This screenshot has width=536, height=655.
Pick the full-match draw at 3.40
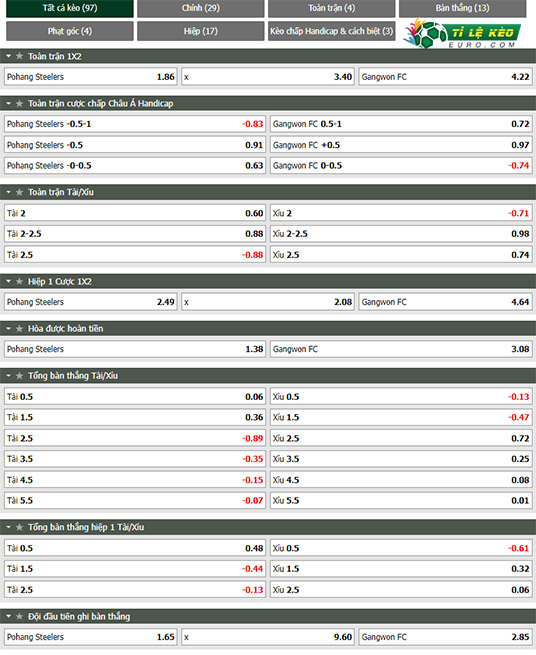point(268,77)
